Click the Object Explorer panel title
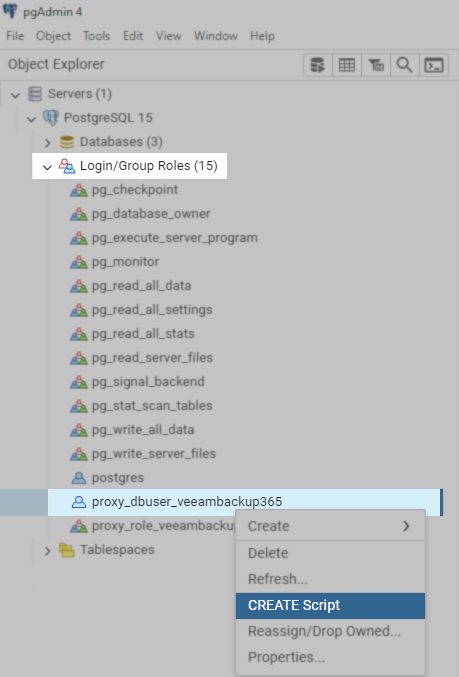The width and height of the screenshot is (459, 677). click(56, 64)
